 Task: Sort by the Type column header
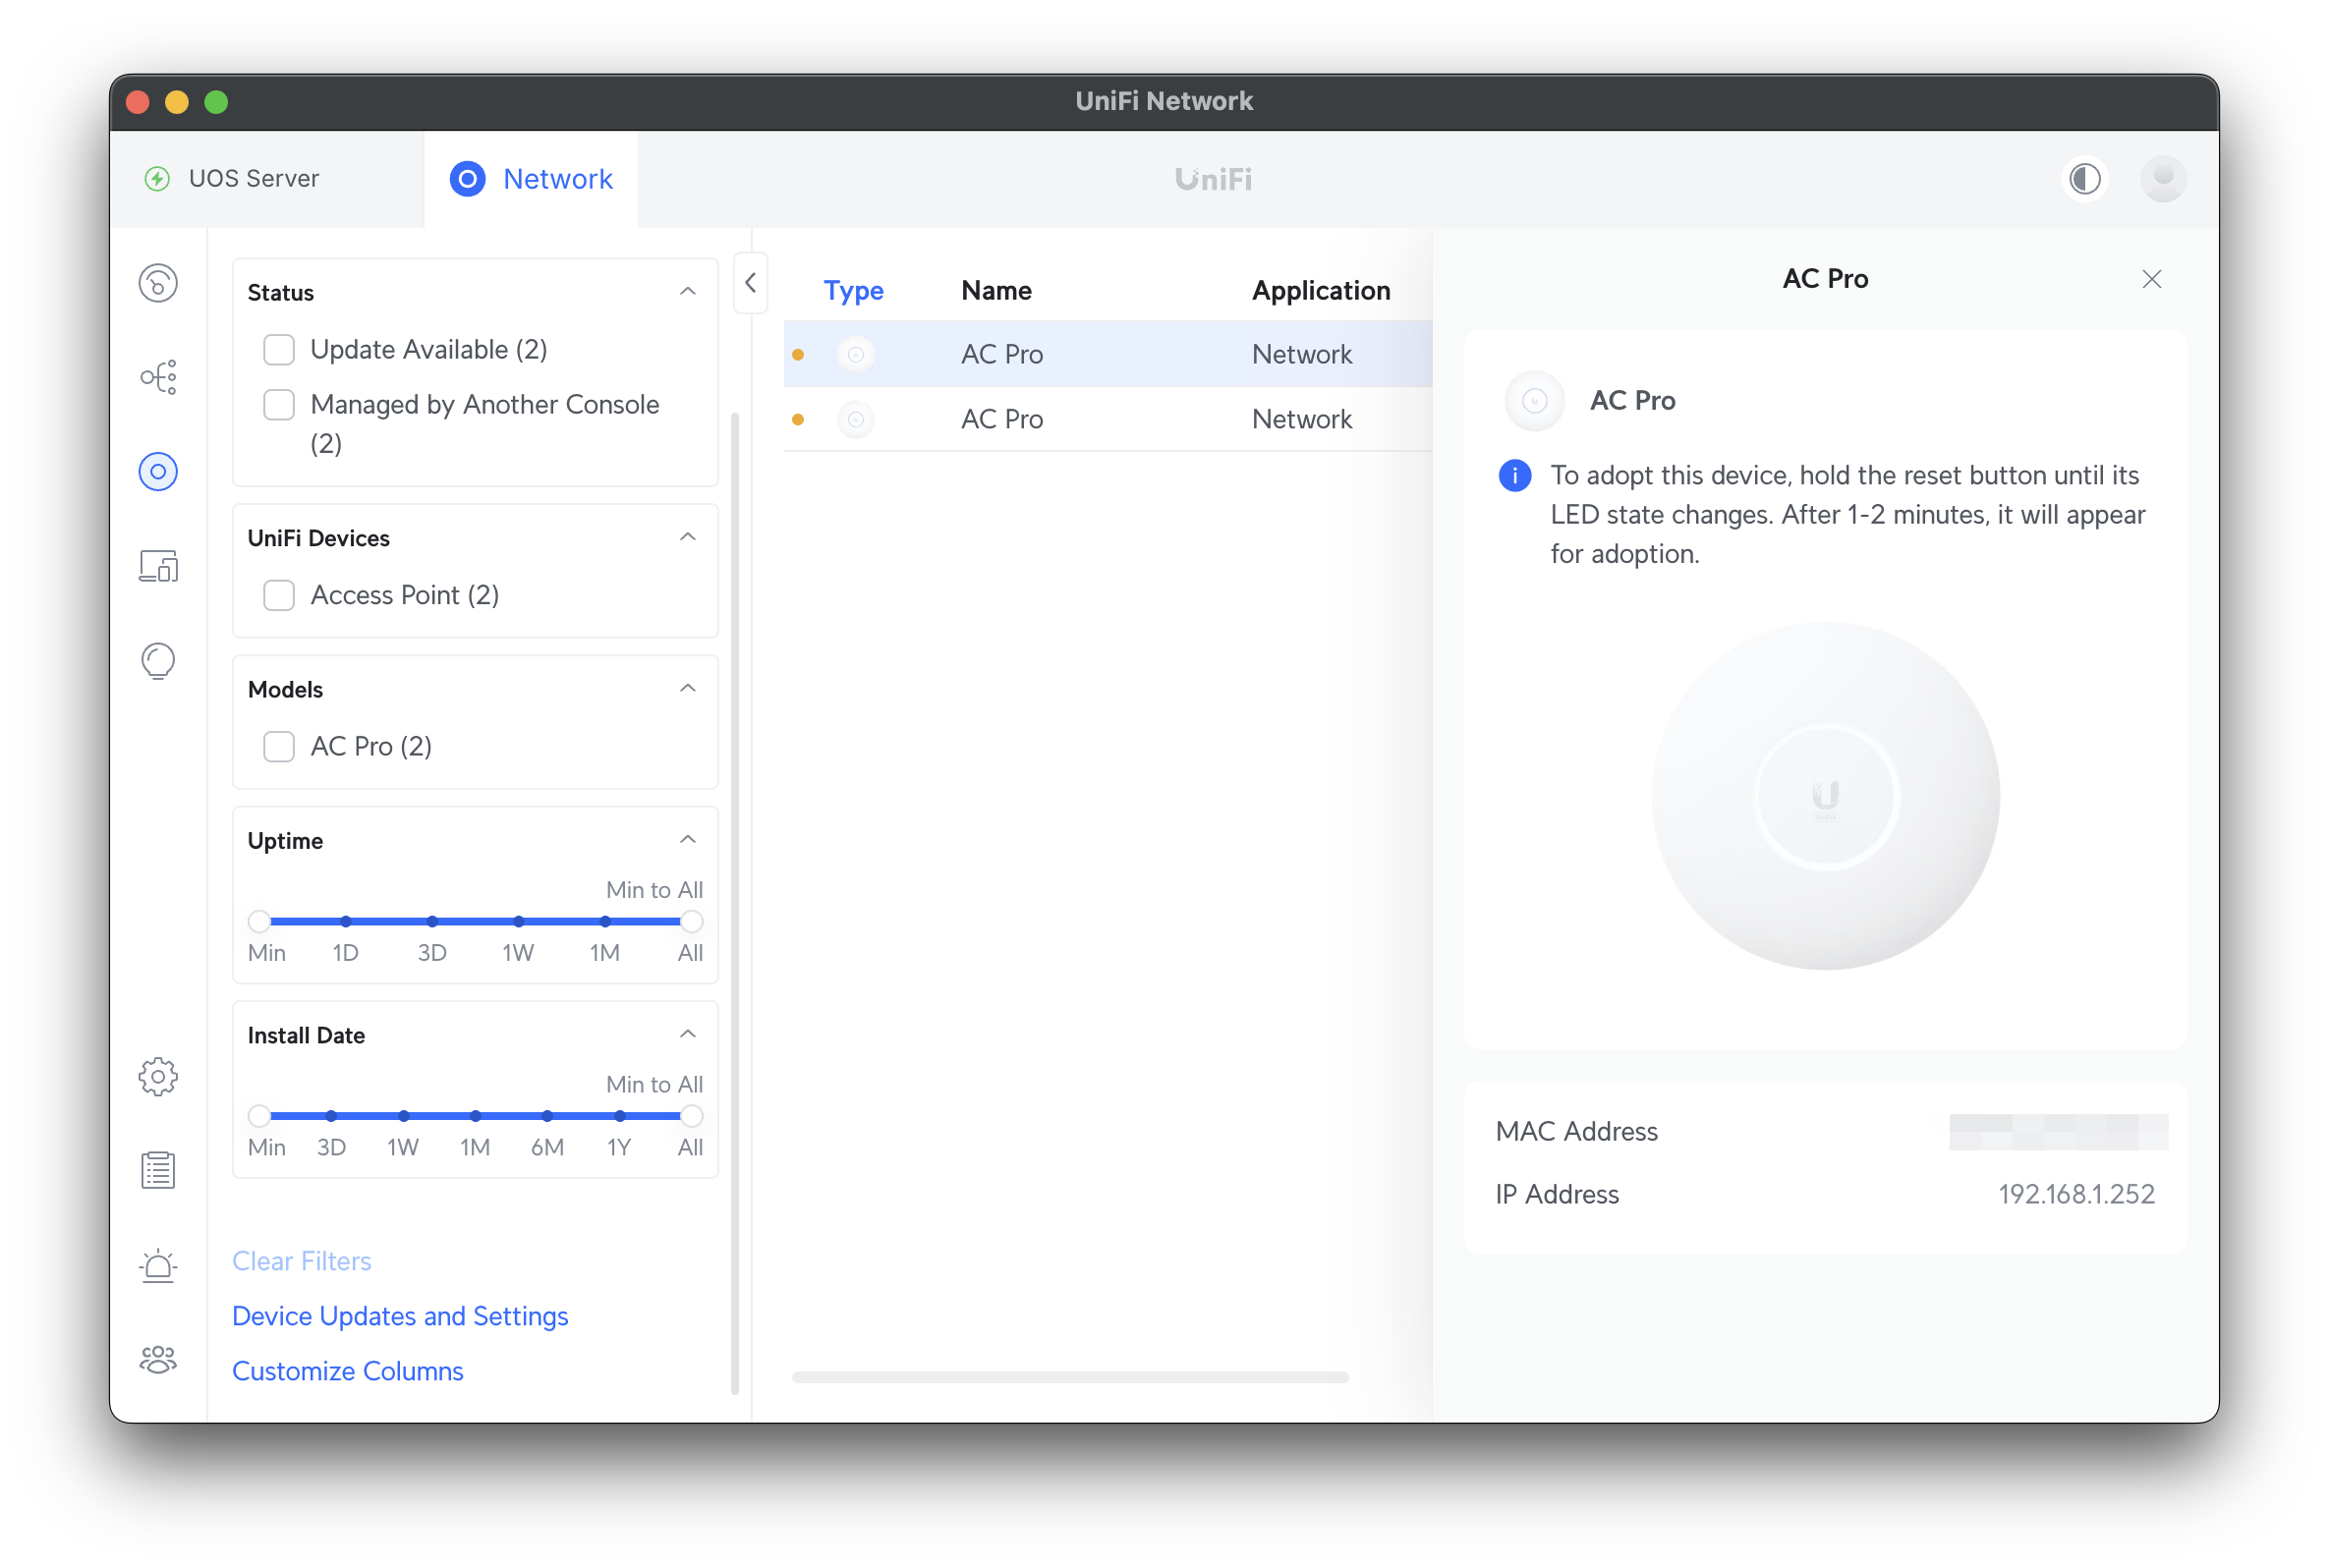click(853, 291)
